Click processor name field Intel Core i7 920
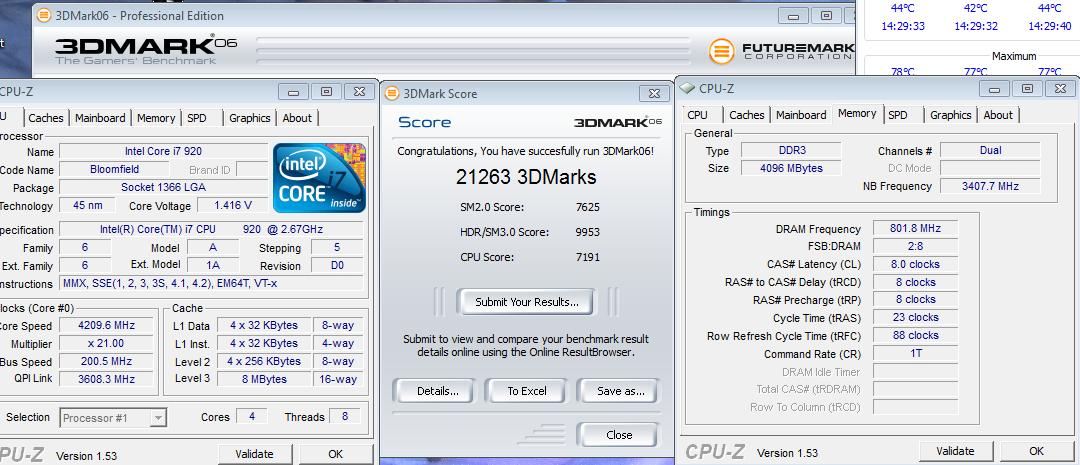This screenshot has width=1080, height=465. (163, 151)
